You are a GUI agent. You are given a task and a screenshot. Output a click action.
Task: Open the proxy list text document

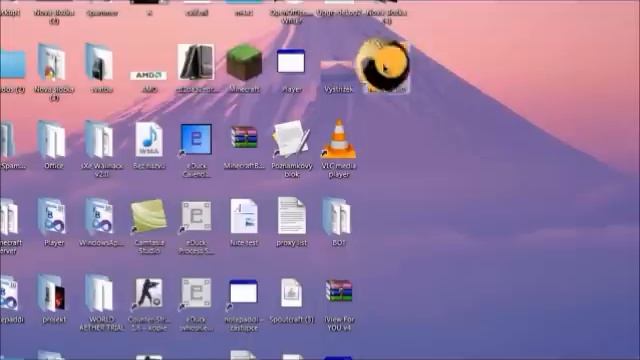click(291, 216)
